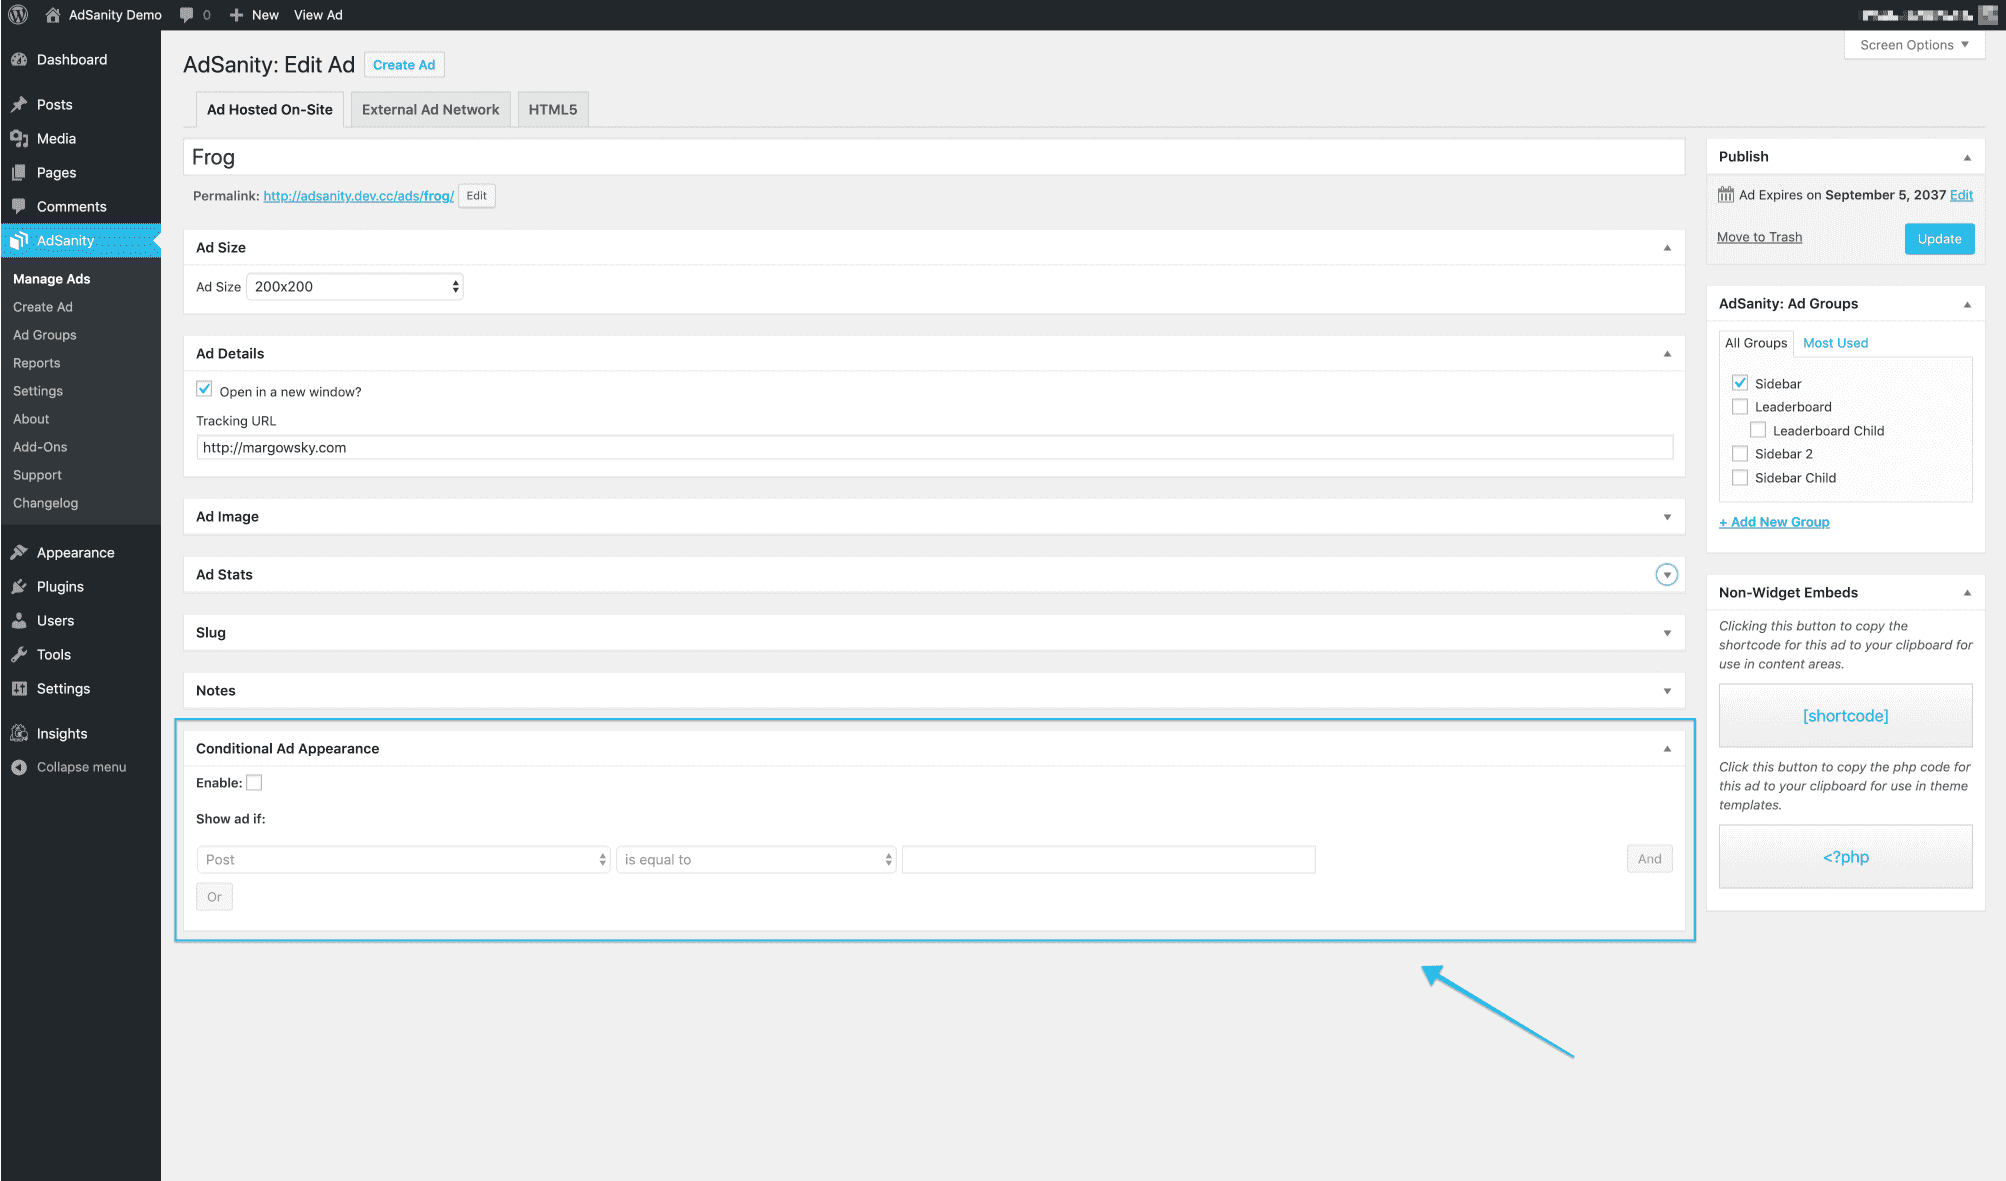Expand the Slug panel
2006x1181 pixels.
click(1667, 633)
